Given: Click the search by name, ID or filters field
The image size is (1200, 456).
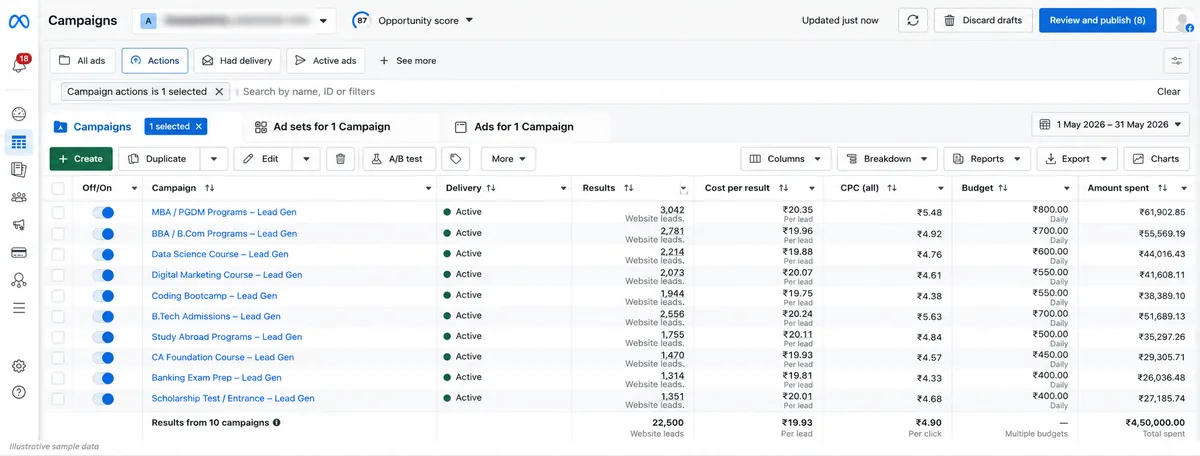Looking at the screenshot, I should click(x=690, y=91).
